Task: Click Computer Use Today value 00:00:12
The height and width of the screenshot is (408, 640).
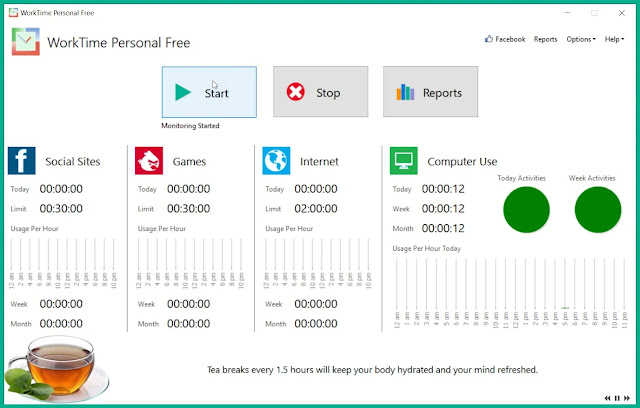Action: (x=443, y=189)
